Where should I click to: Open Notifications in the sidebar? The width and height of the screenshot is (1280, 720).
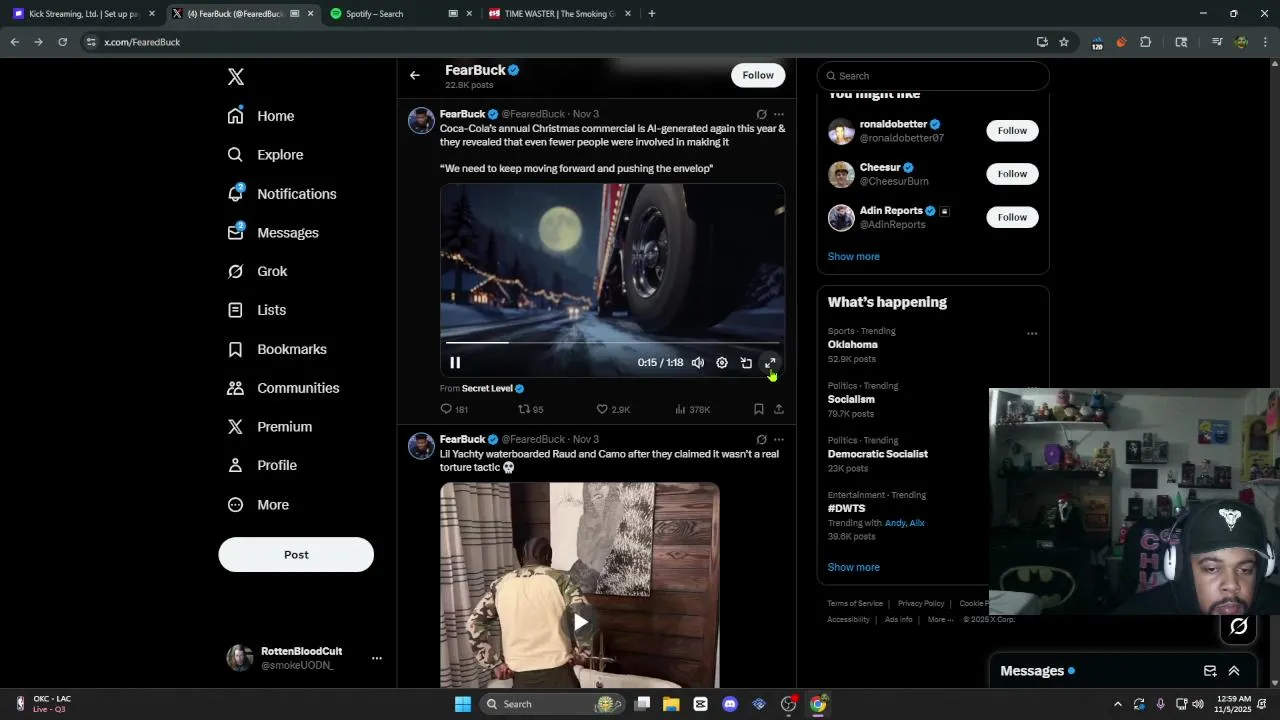(x=282, y=194)
